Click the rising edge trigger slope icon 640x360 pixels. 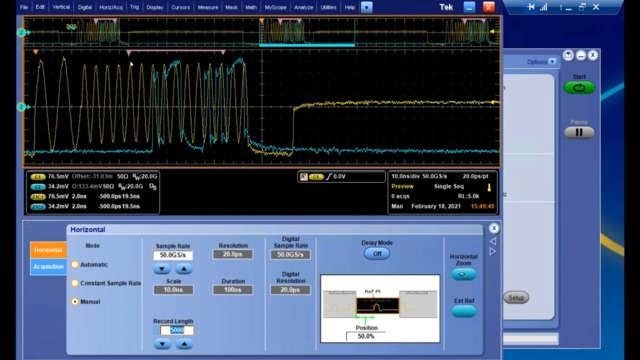coord(329,177)
